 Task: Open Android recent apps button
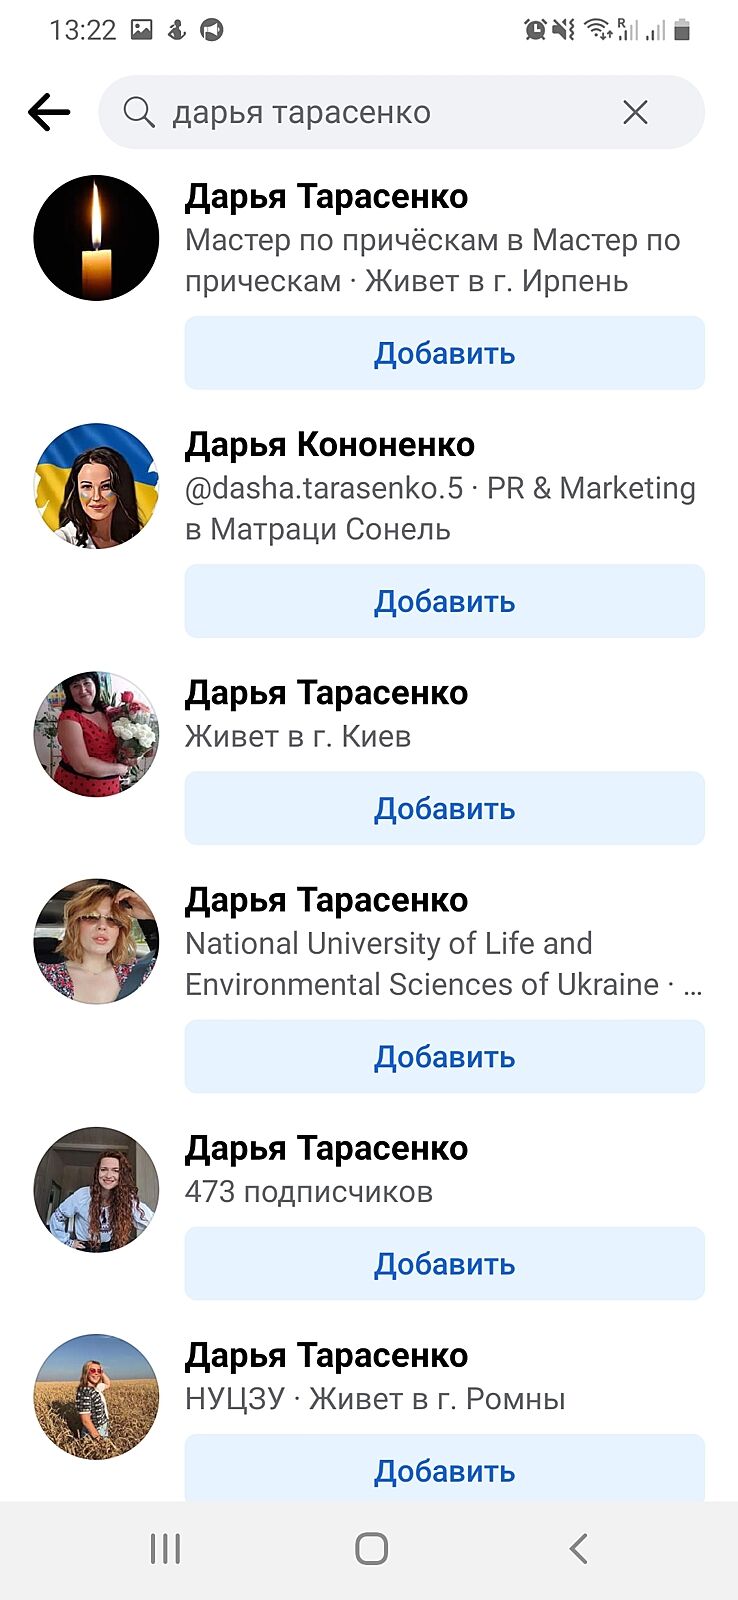pos(165,1549)
